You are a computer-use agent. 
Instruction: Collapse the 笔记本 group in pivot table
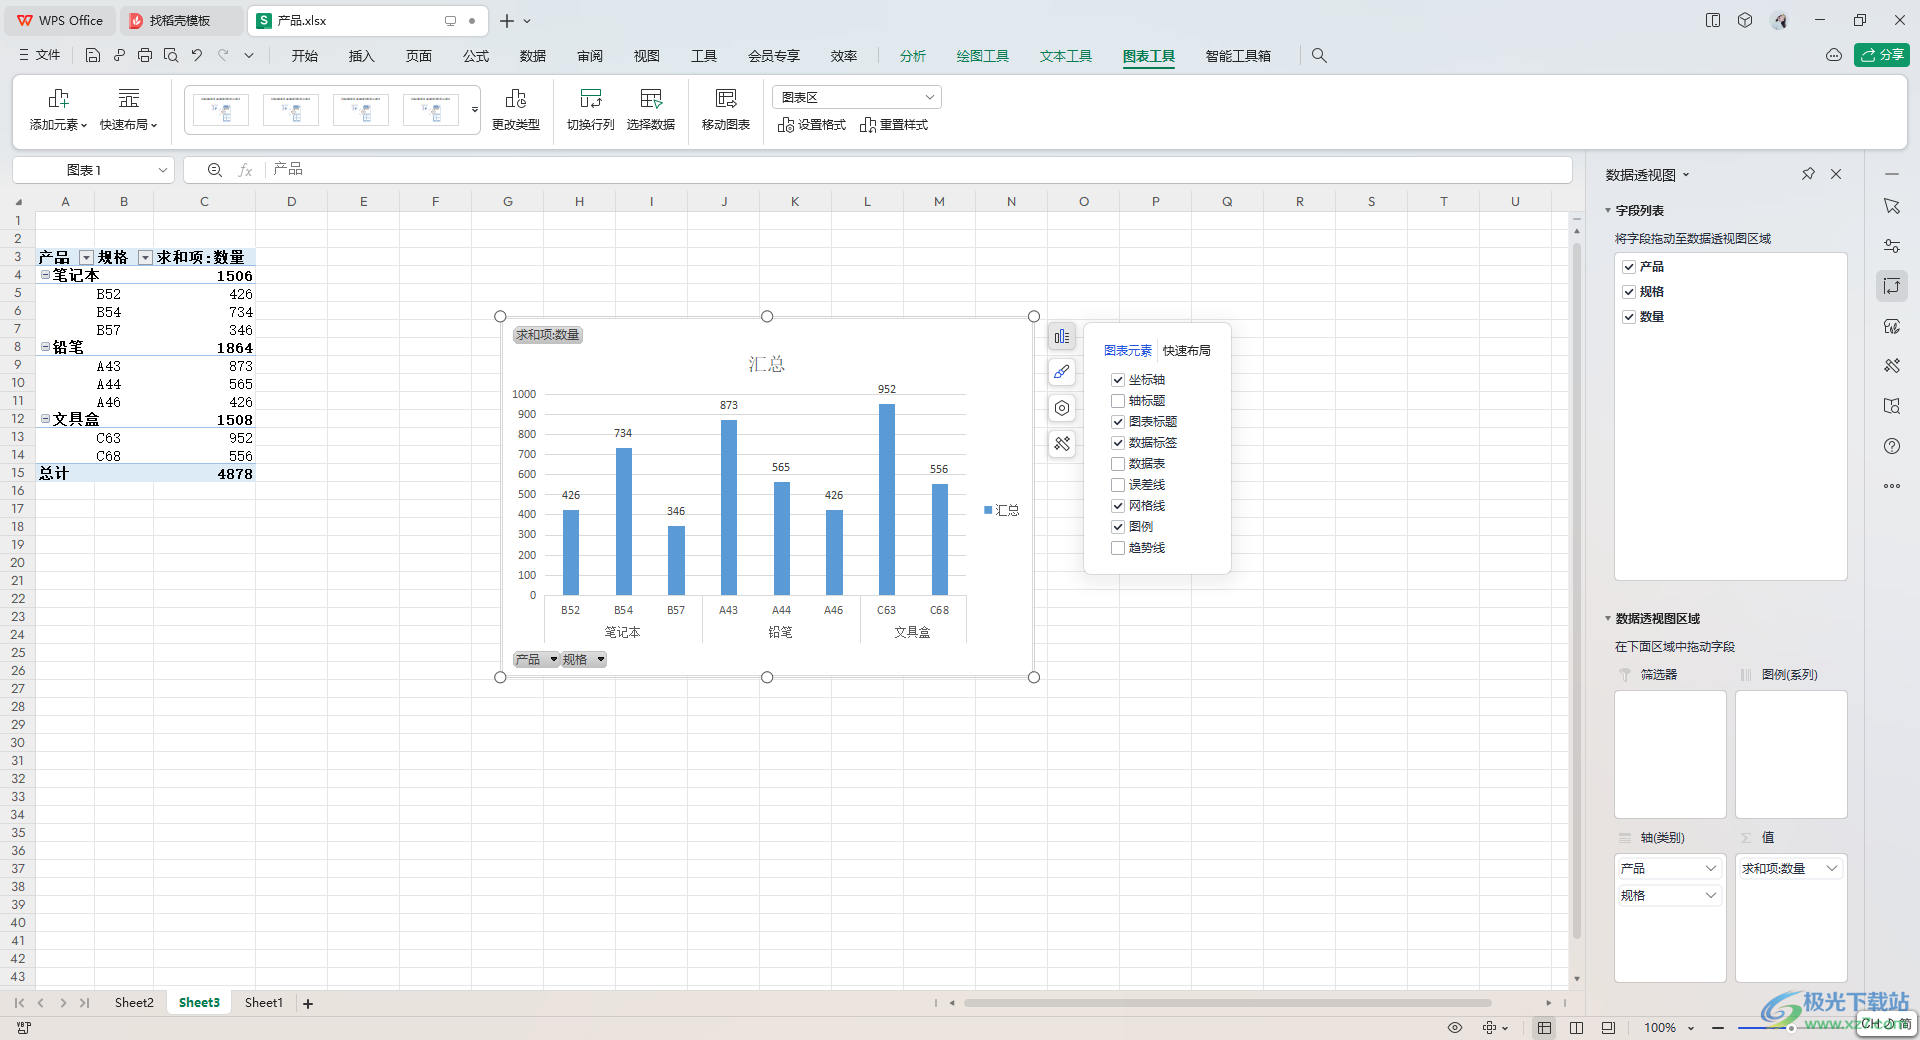45,275
